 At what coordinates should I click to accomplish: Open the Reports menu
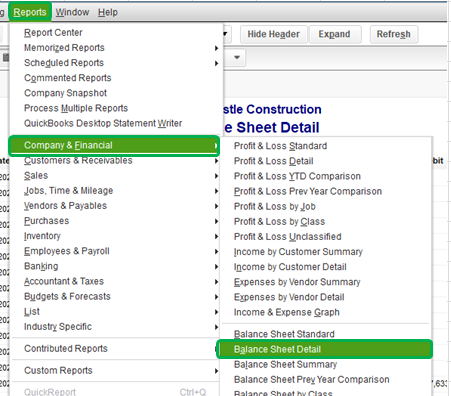pyautogui.click(x=30, y=12)
